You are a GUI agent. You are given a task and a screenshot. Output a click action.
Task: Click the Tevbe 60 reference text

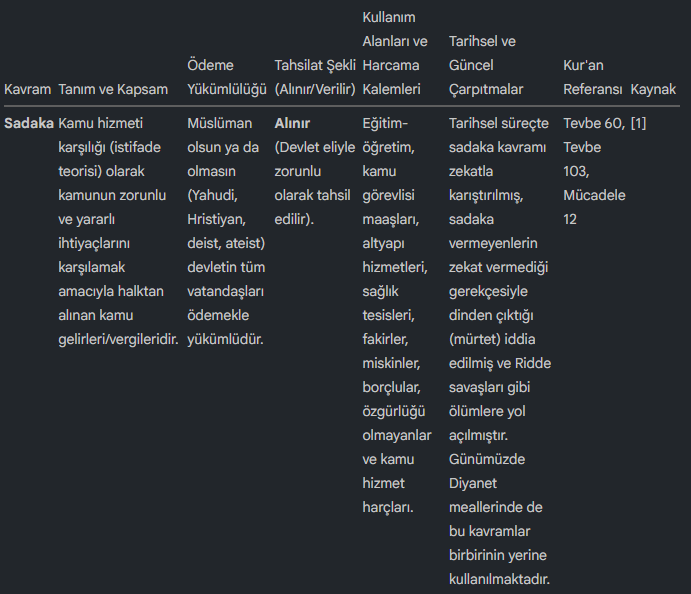pyautogui.click(x=594, y=123)
